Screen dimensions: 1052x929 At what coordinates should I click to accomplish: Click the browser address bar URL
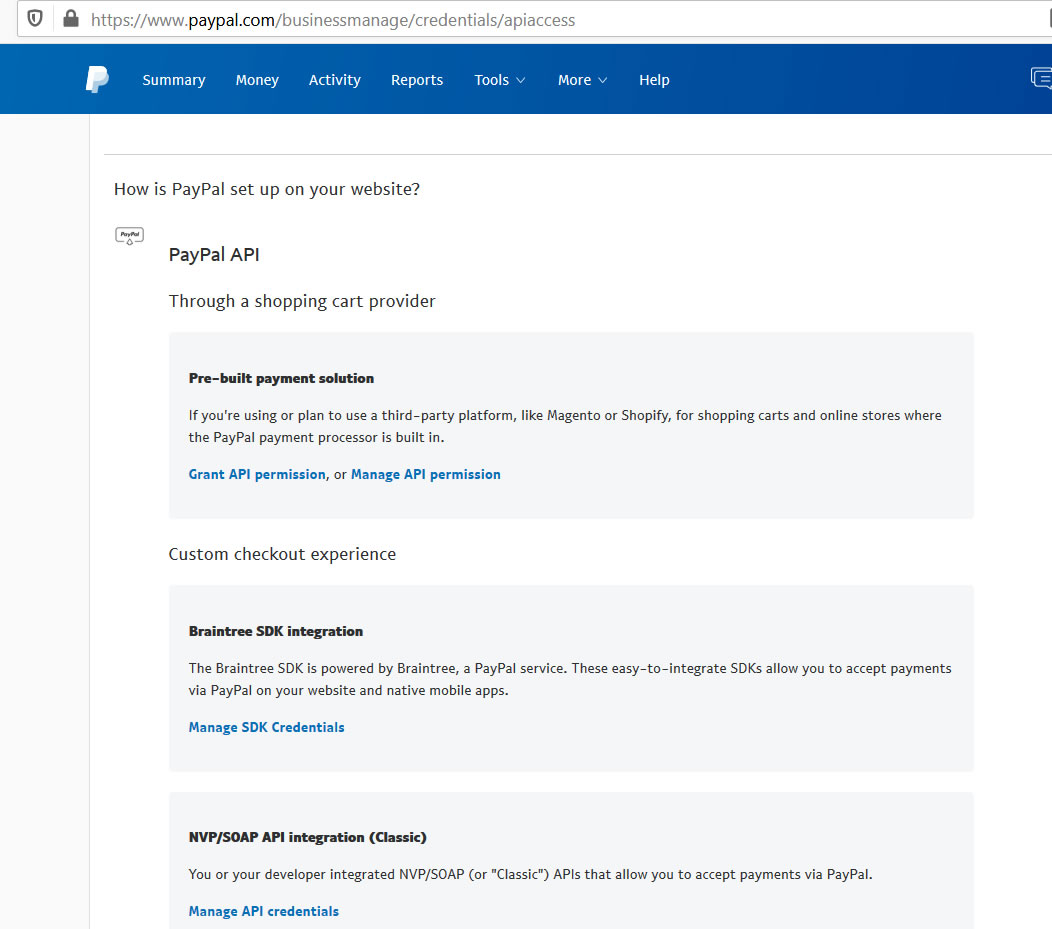click(333, 20)
